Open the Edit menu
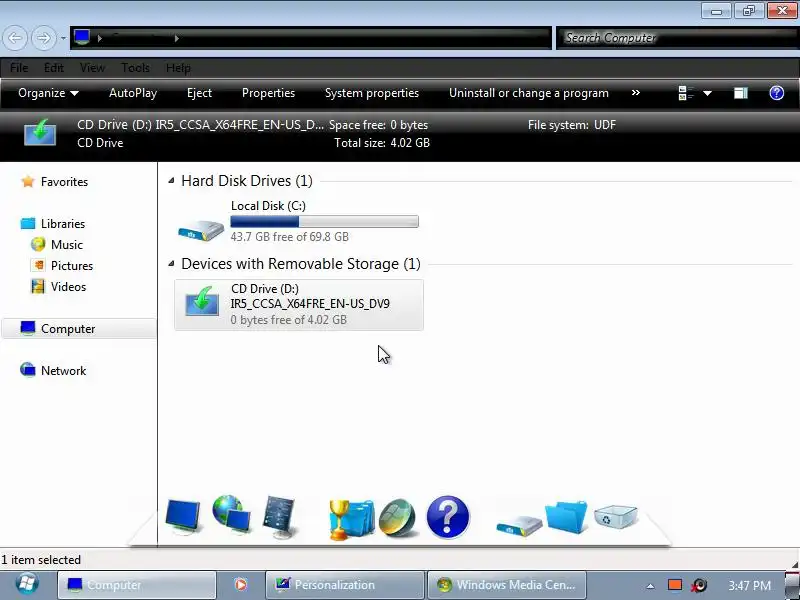The width and height of the screenshot is (800, 600). [x=54, y=68]
